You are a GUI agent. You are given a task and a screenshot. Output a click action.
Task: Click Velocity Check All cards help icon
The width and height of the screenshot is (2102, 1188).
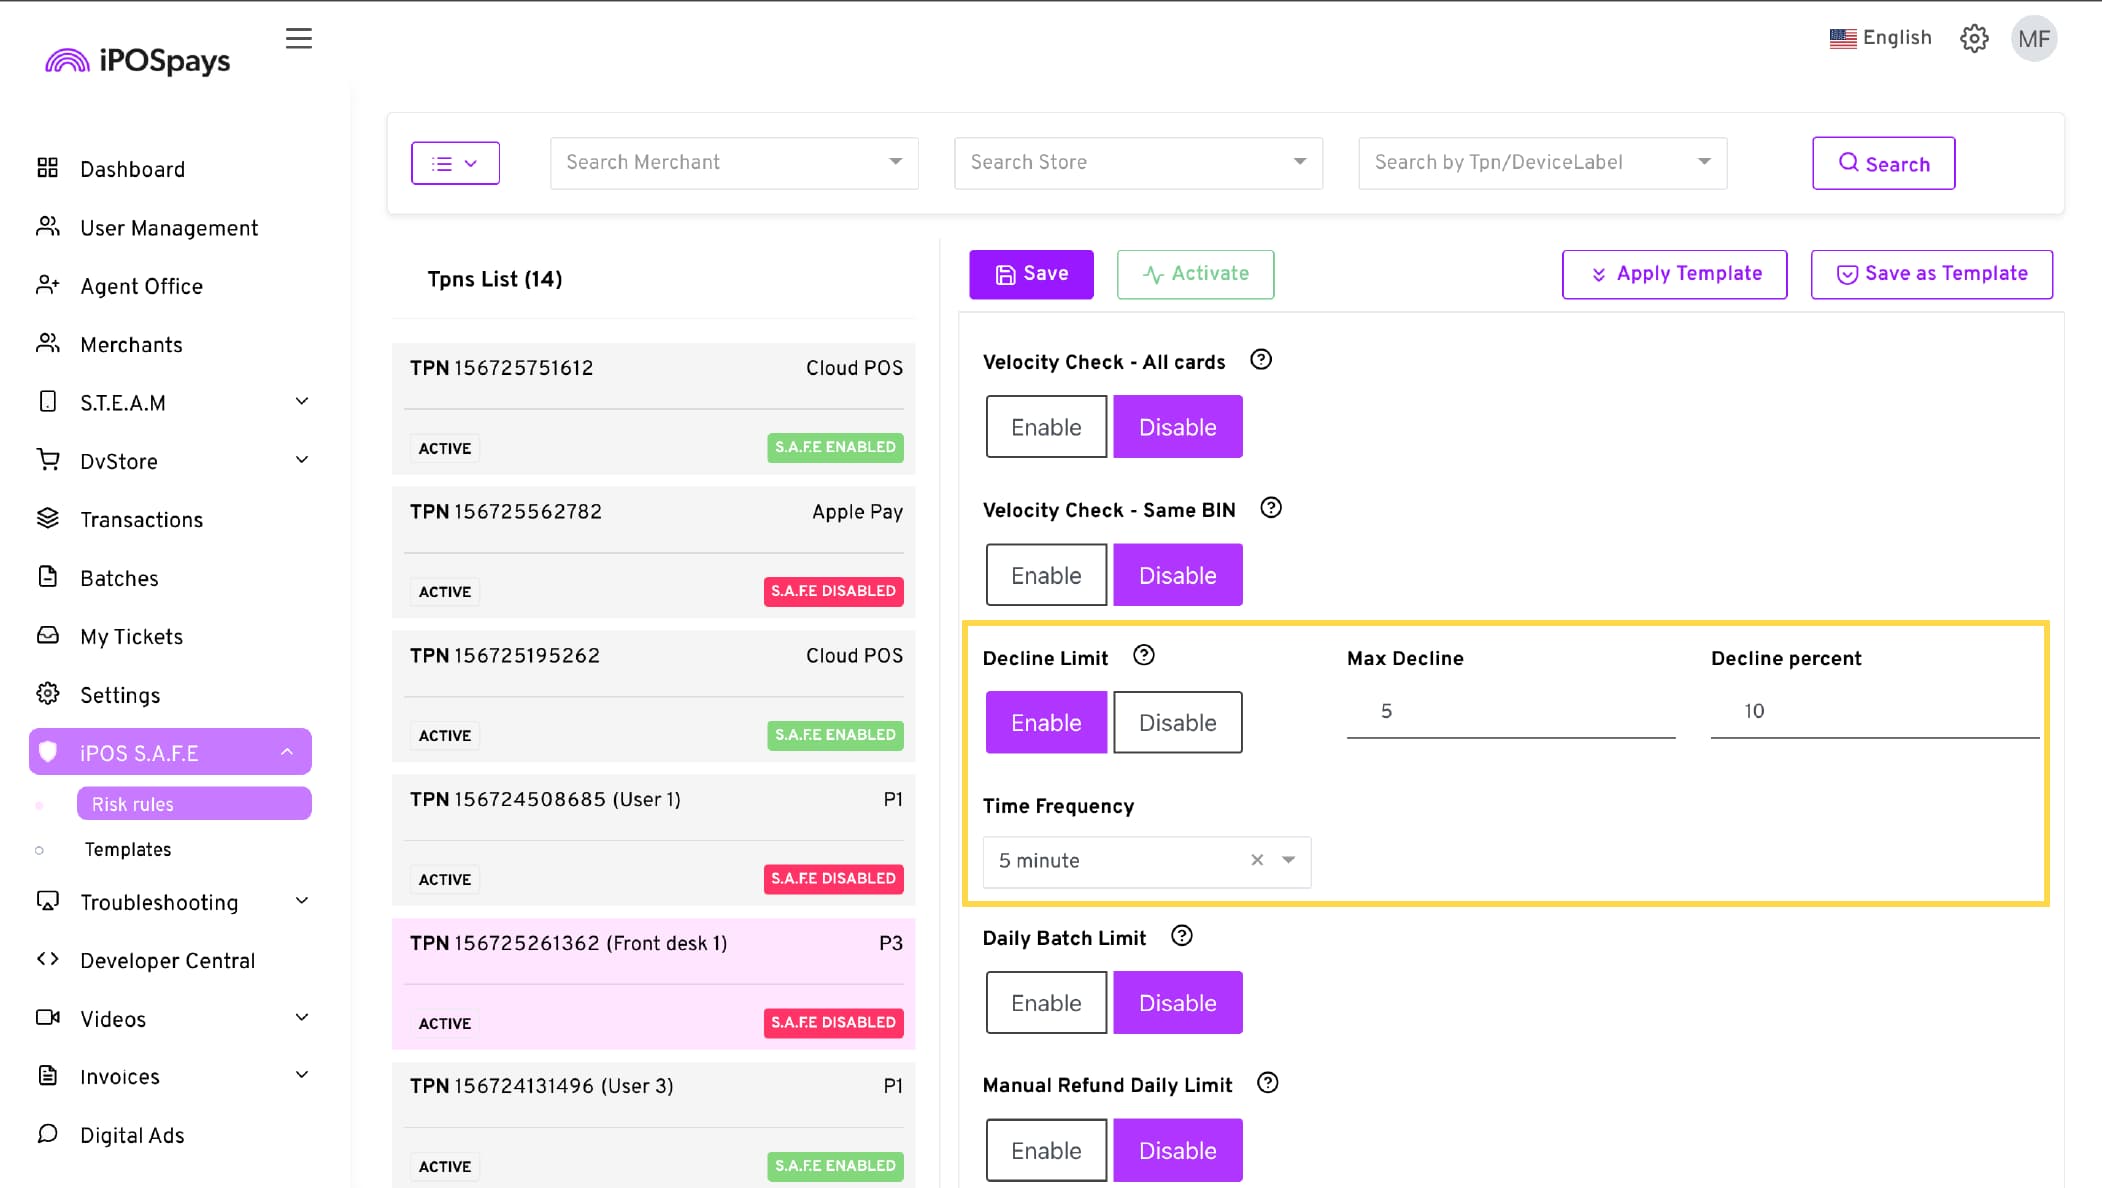[1261, 360]
